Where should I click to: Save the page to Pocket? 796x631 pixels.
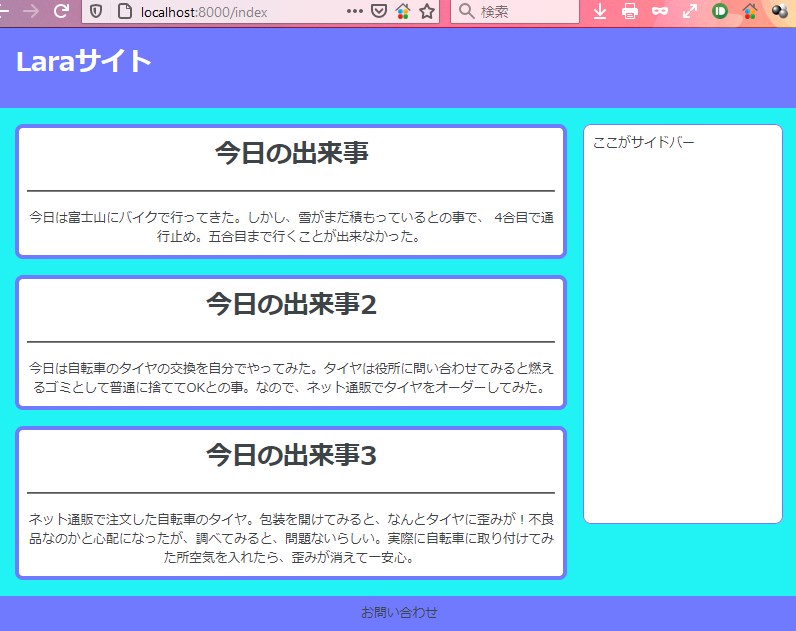click(x=379, y=11)
